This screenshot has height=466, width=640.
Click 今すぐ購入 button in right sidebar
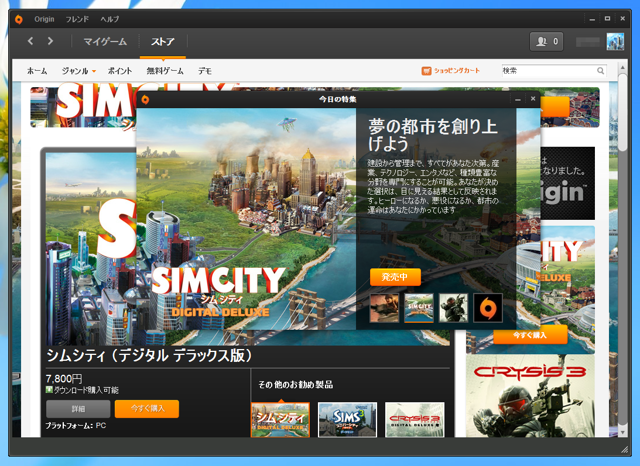coord(530,335)
